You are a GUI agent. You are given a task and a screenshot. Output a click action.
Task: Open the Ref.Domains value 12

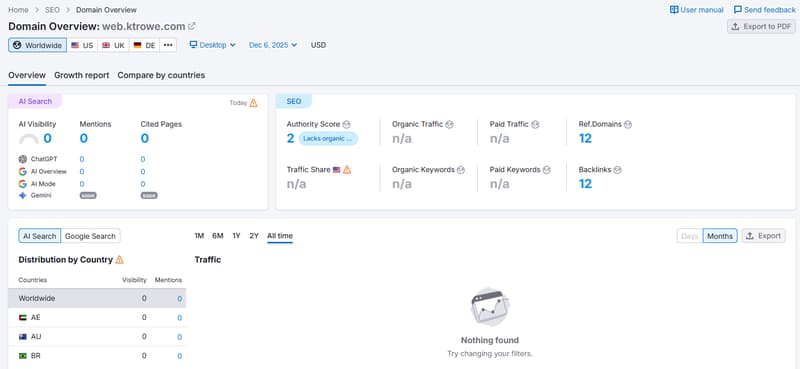pyautogui.click(x=585, y=138)
